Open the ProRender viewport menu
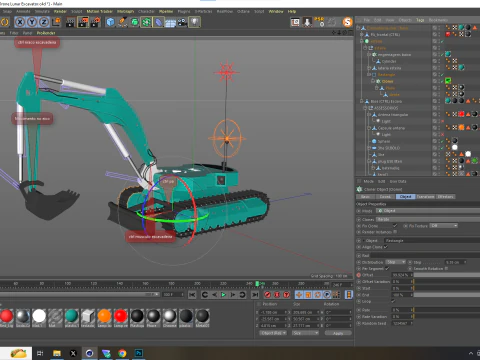 pos(46,33)
